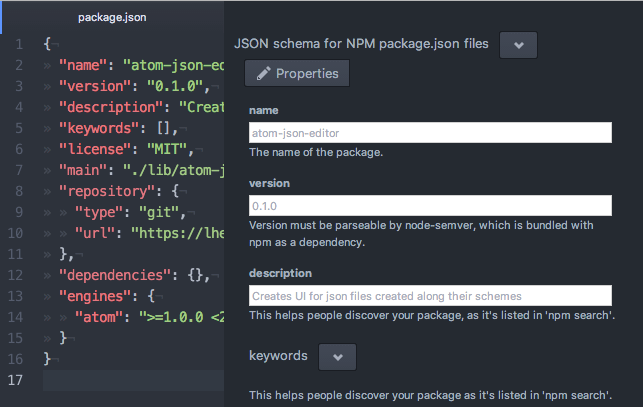
Task: Click the 'name' field label in form
Action: [x=263, y=110]
